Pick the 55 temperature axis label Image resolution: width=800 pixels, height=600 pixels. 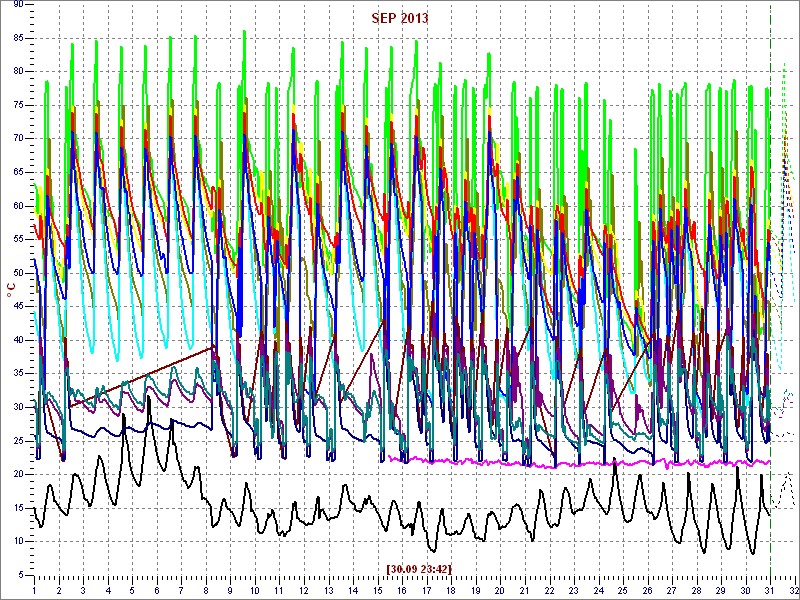[18, 239]
